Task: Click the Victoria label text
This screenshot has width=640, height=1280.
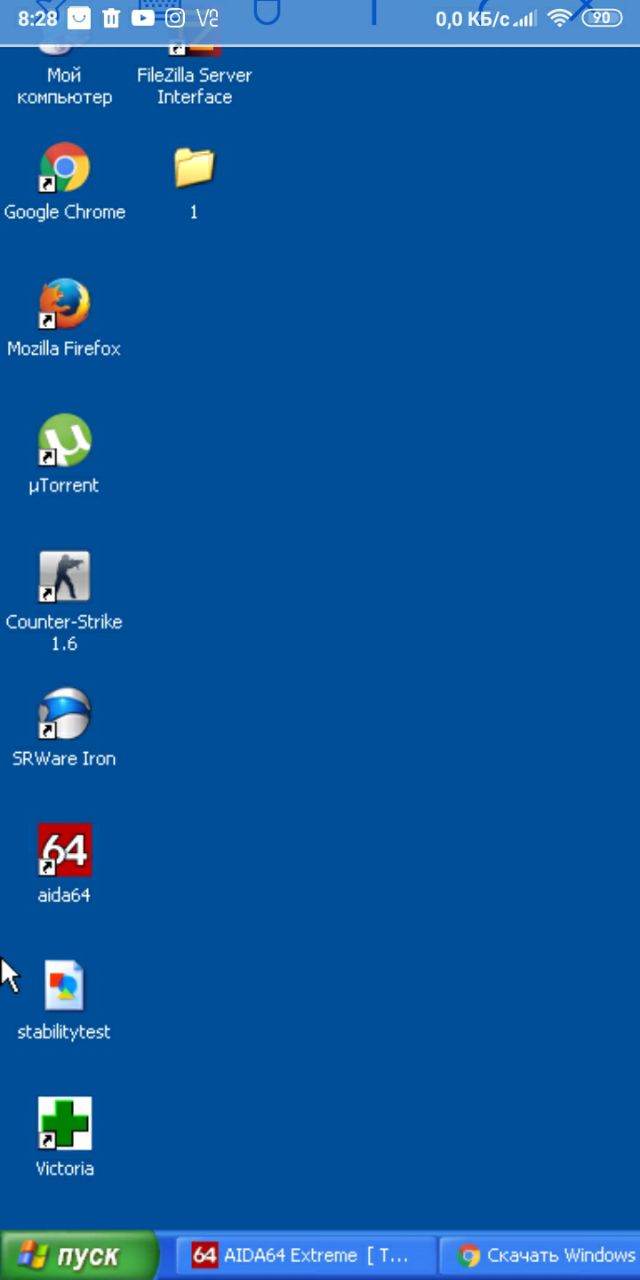Action: click(x=64, y=1168)
